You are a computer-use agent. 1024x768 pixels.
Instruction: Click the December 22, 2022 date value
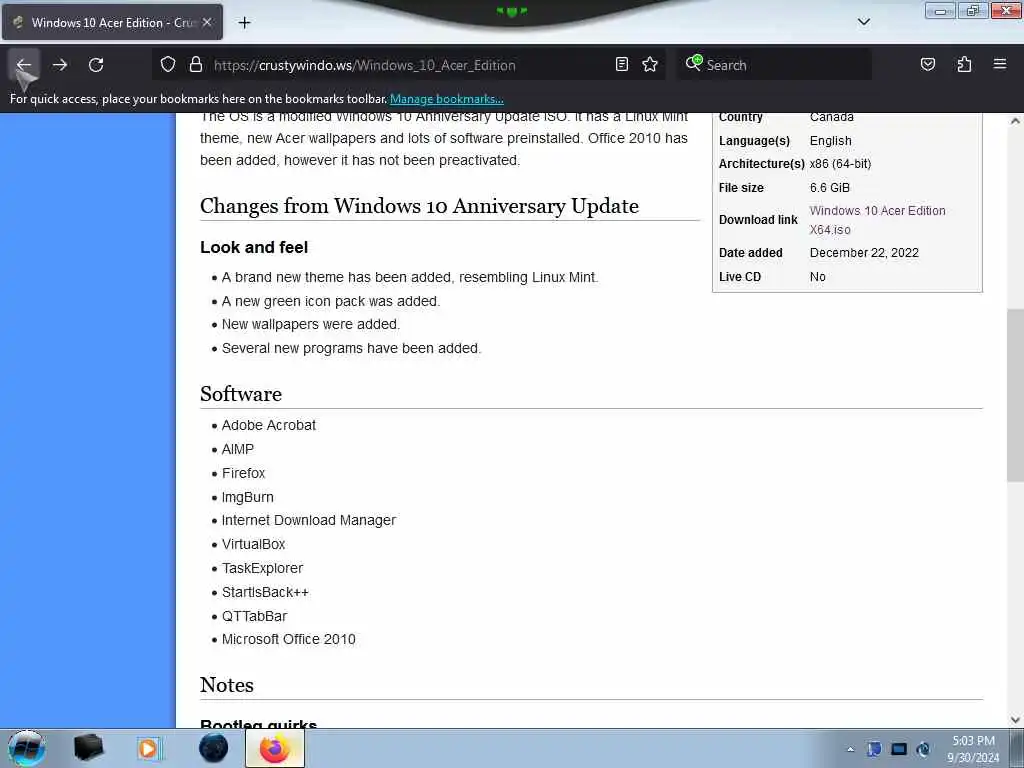[x=864, y=253]
